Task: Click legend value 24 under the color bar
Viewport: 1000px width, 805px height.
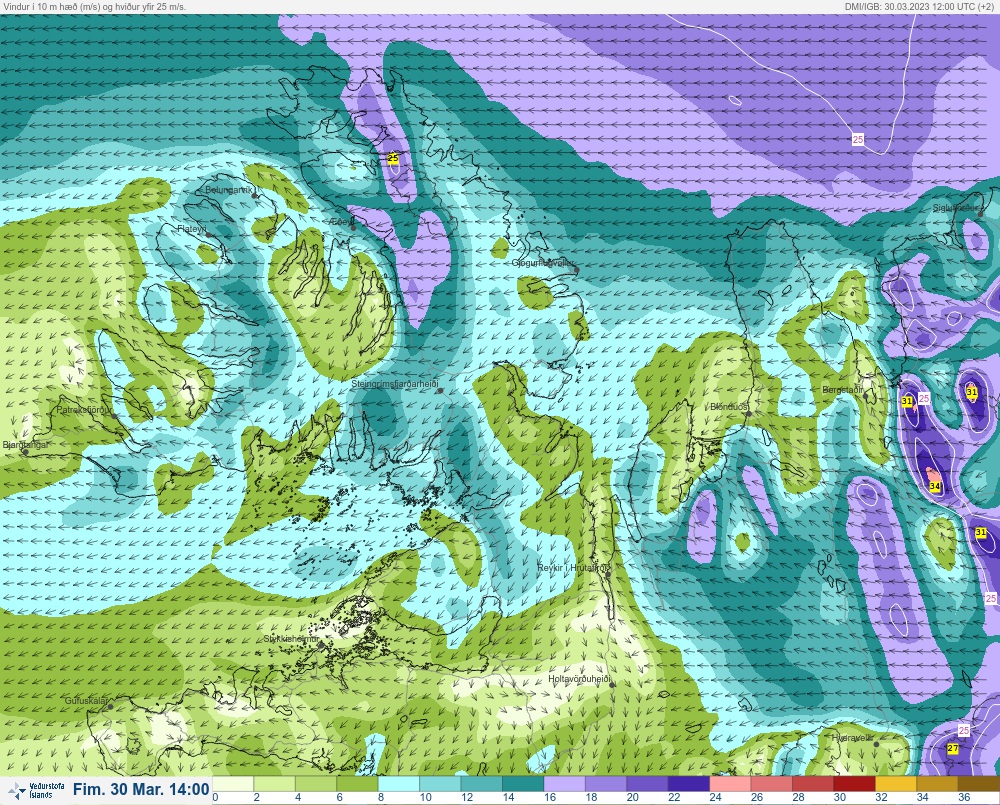Action: [x=716, y=797]
